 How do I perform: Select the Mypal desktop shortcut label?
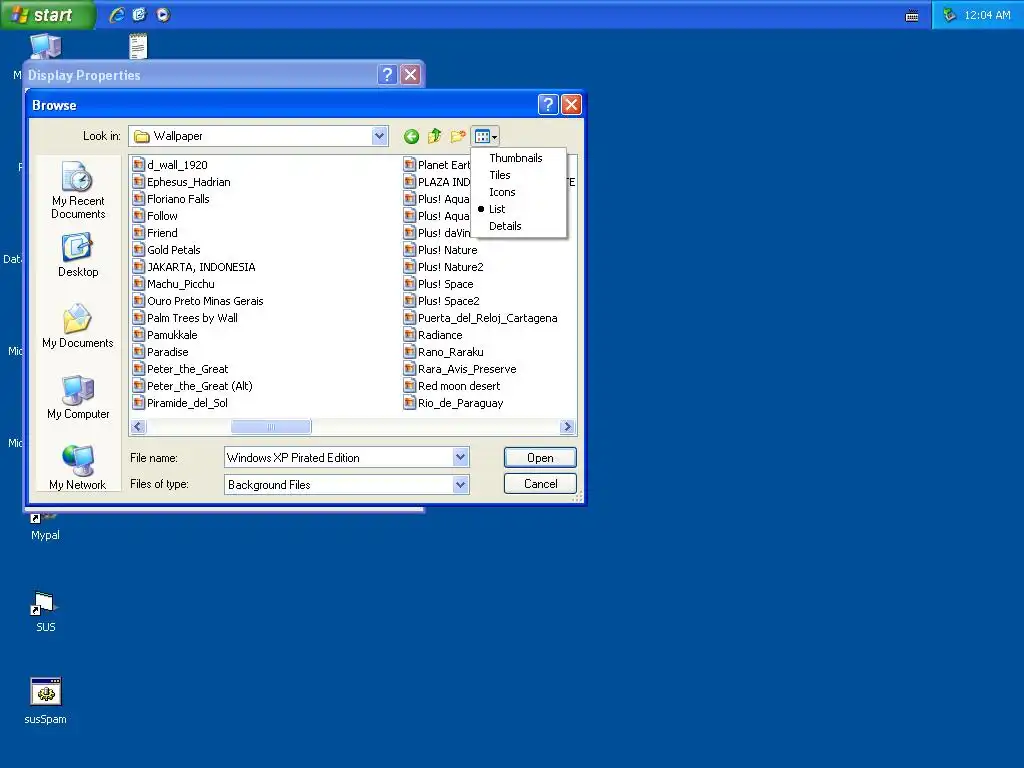(45, 535)
